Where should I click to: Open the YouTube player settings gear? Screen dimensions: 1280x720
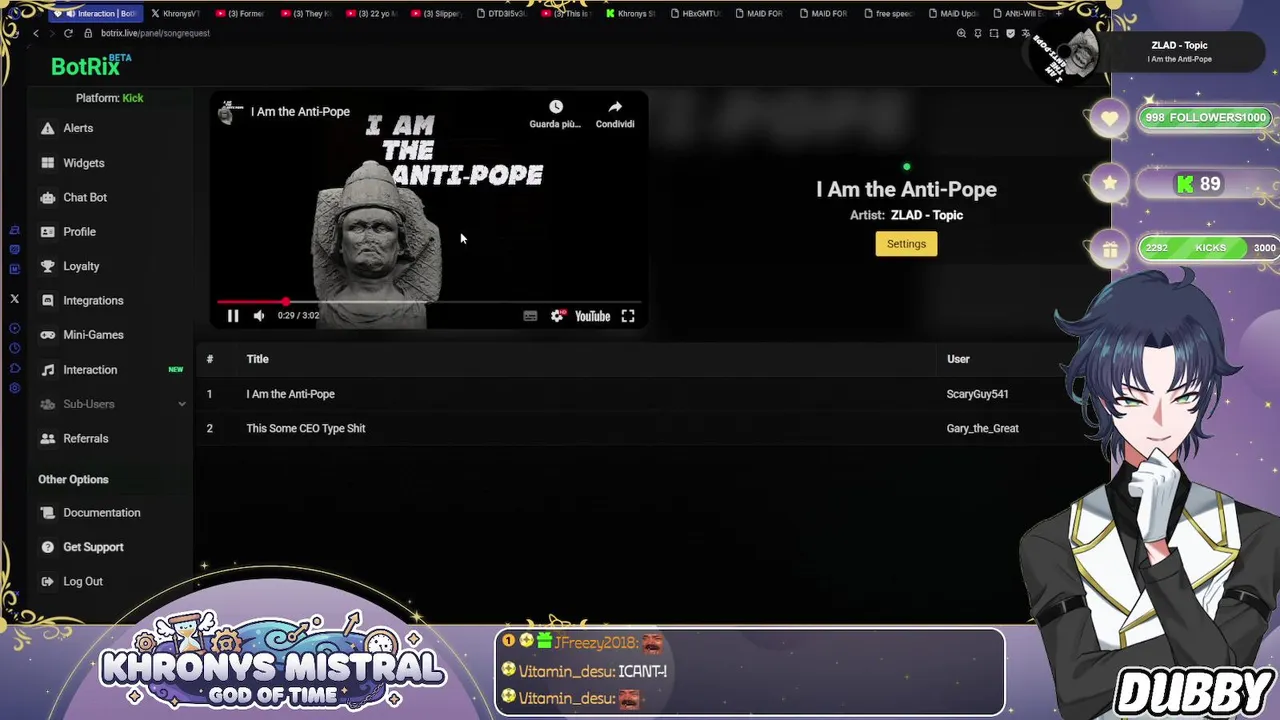558,316
